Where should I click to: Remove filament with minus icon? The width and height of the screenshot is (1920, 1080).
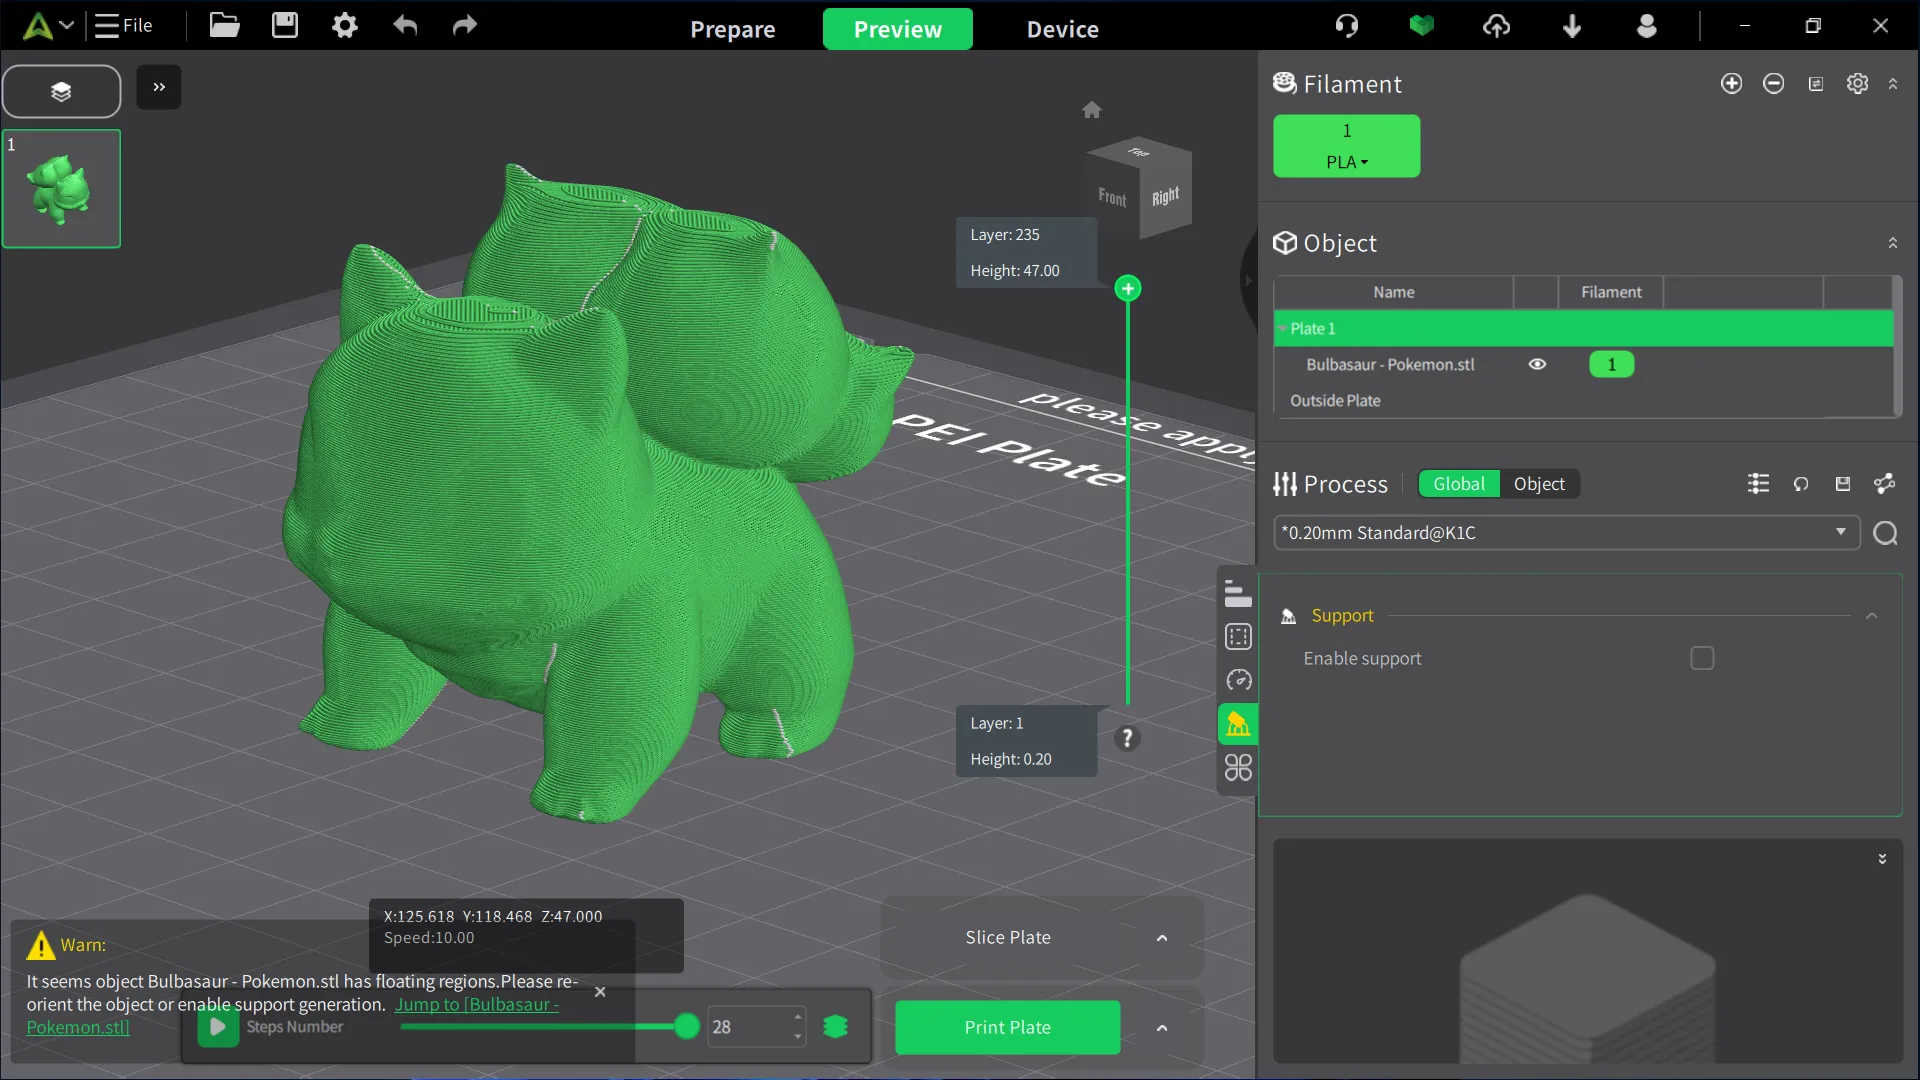point(1773,84)
